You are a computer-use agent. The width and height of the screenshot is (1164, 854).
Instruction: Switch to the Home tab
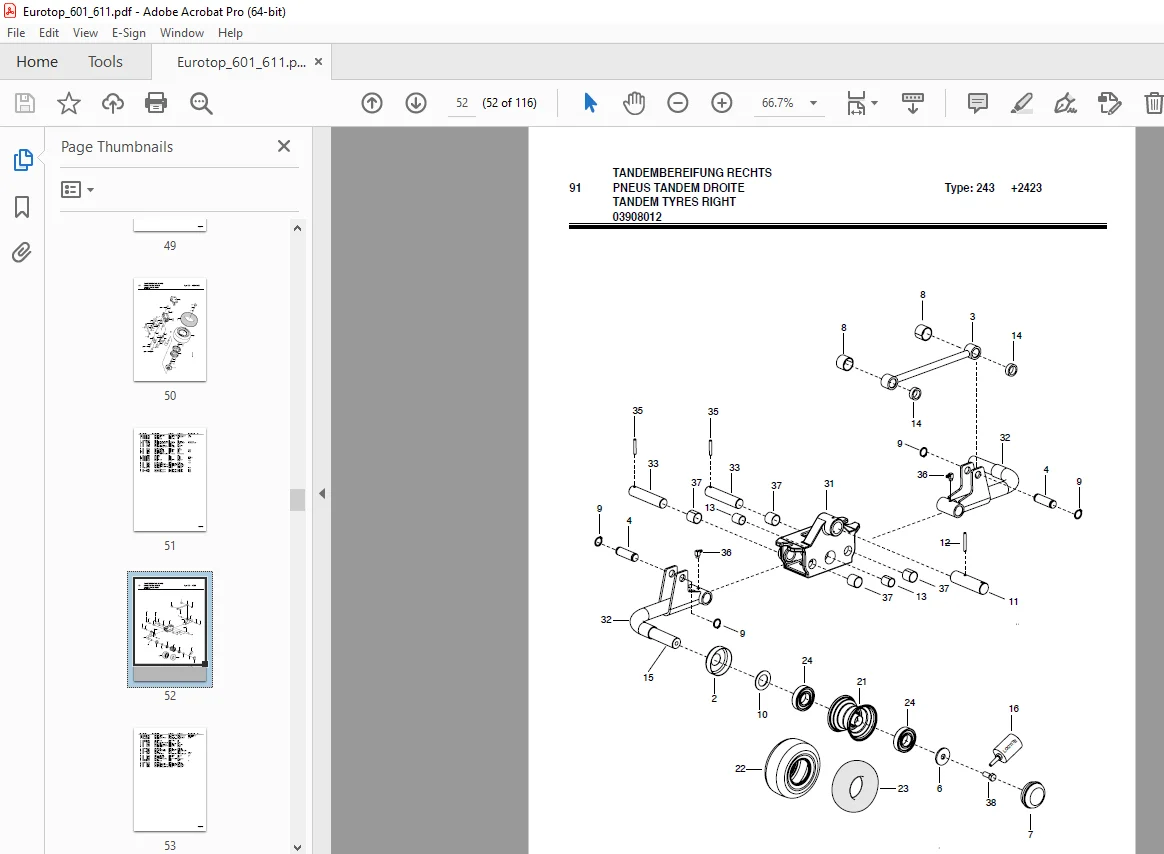point(37,62)
